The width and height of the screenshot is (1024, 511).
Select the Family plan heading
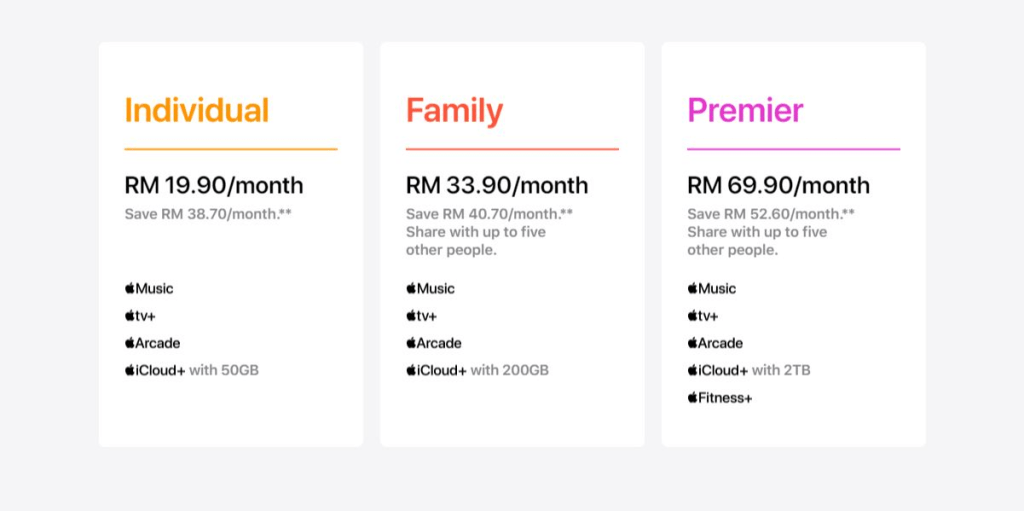coord(455,111)
